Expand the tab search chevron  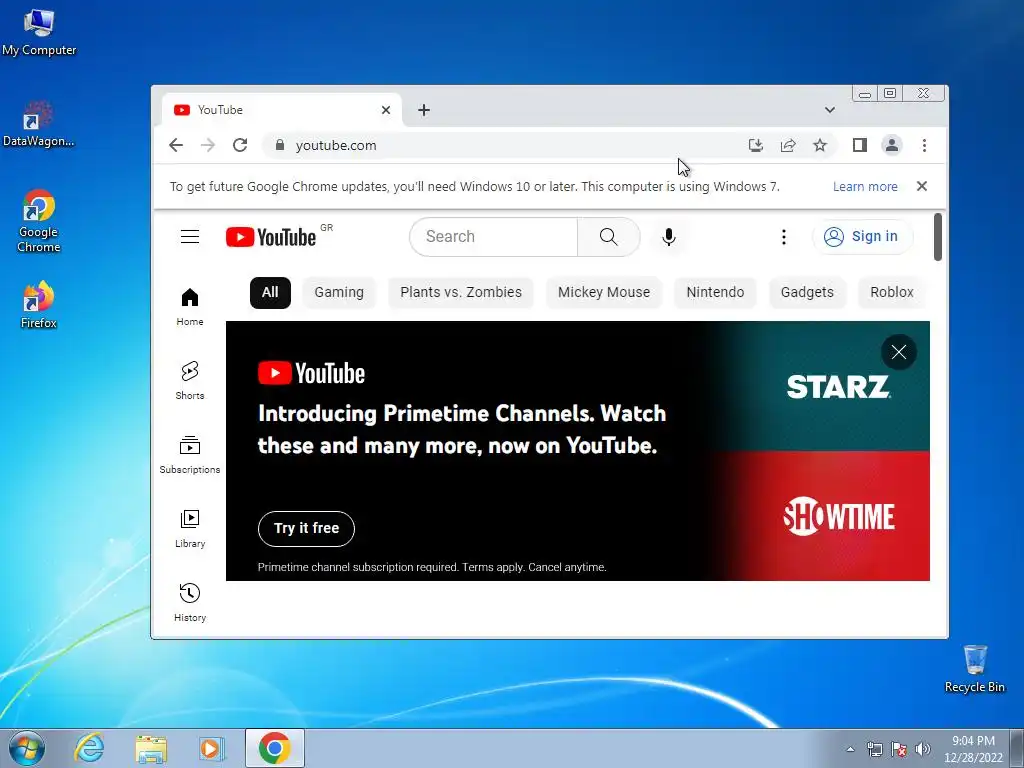coord(830,110)
